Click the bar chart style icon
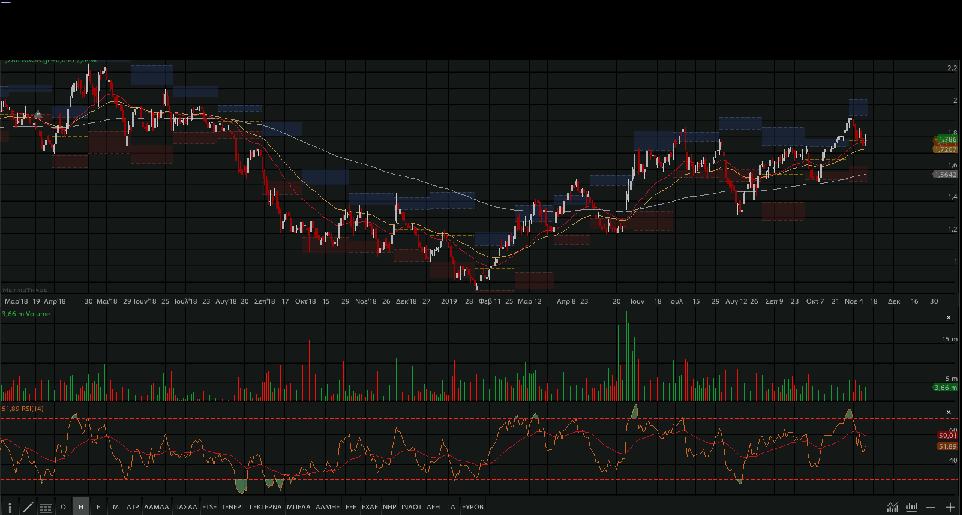Screen dimensions: 962x515 point(910,507)
